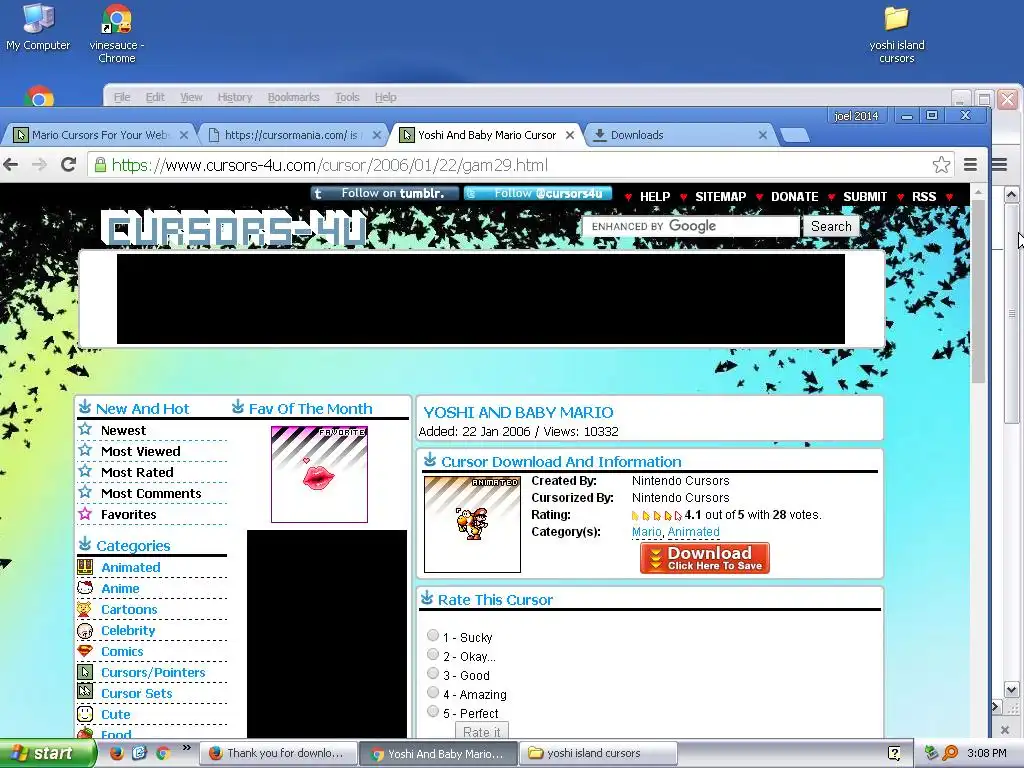Screen dimensions: 1024x768
Task: Bookmark this page with the star
Action: pos(941,165)
